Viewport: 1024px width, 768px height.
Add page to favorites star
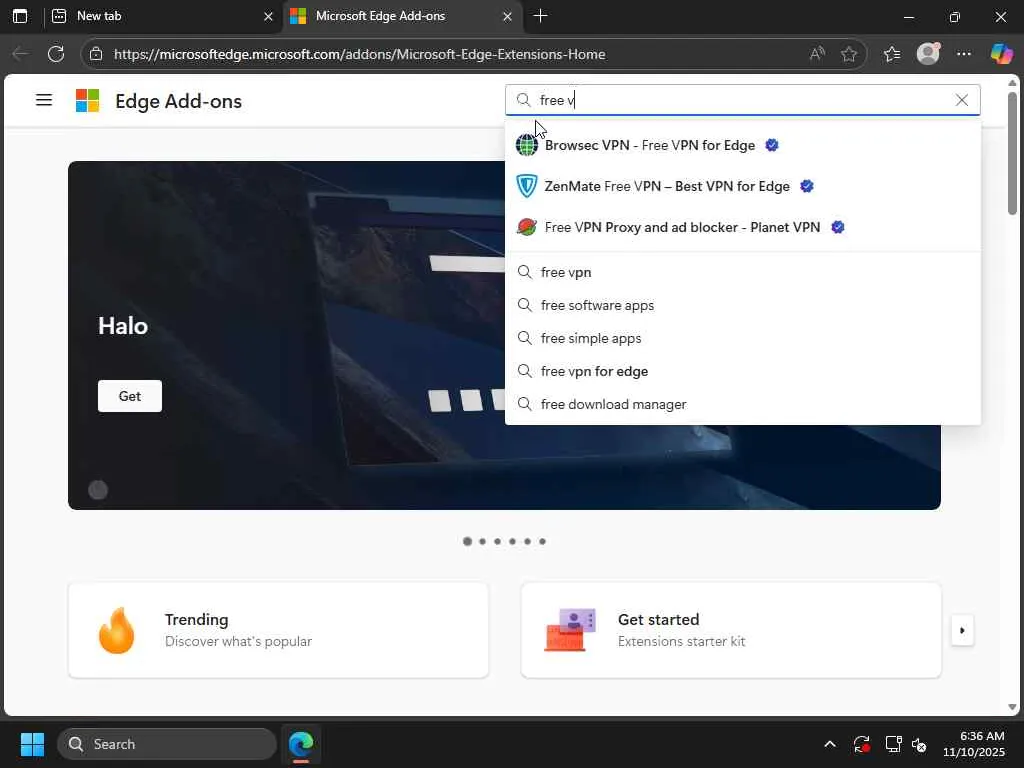[849, 54]
